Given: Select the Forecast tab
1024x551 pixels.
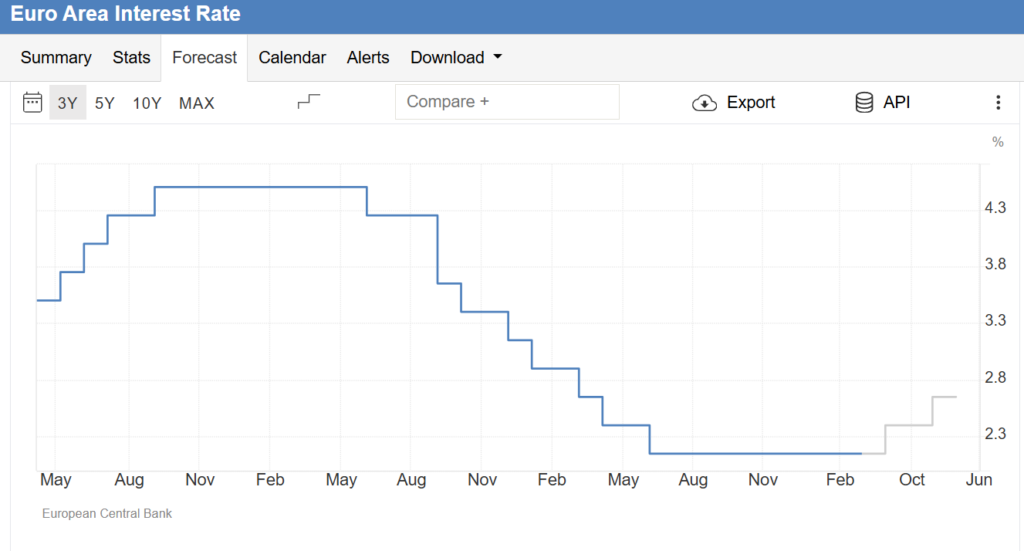Looking at the screenshot, I should click(205, 58).
